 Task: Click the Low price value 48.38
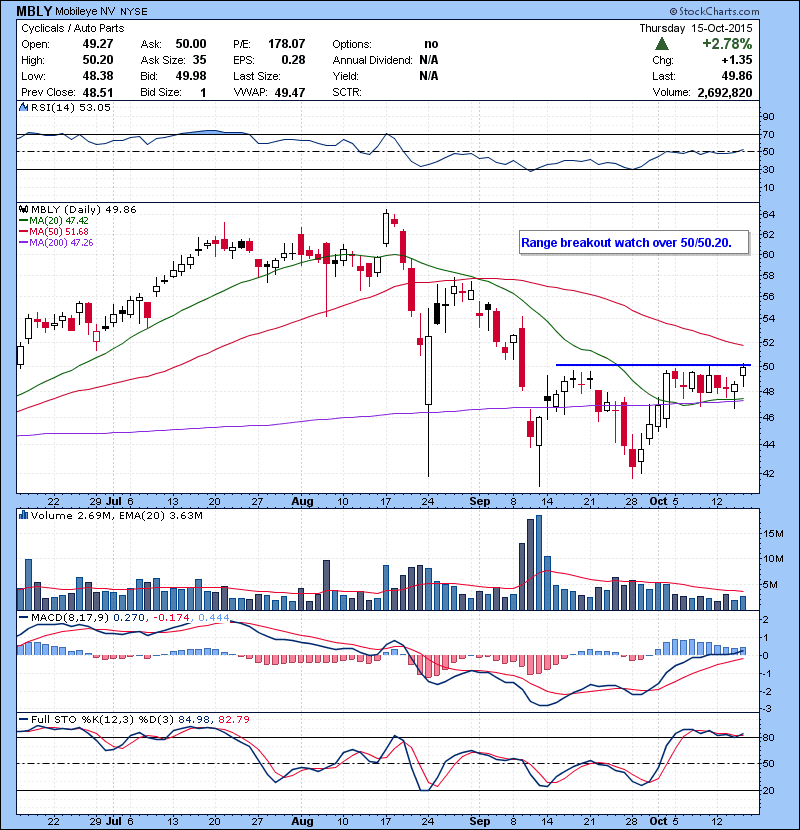pos(98,76)
